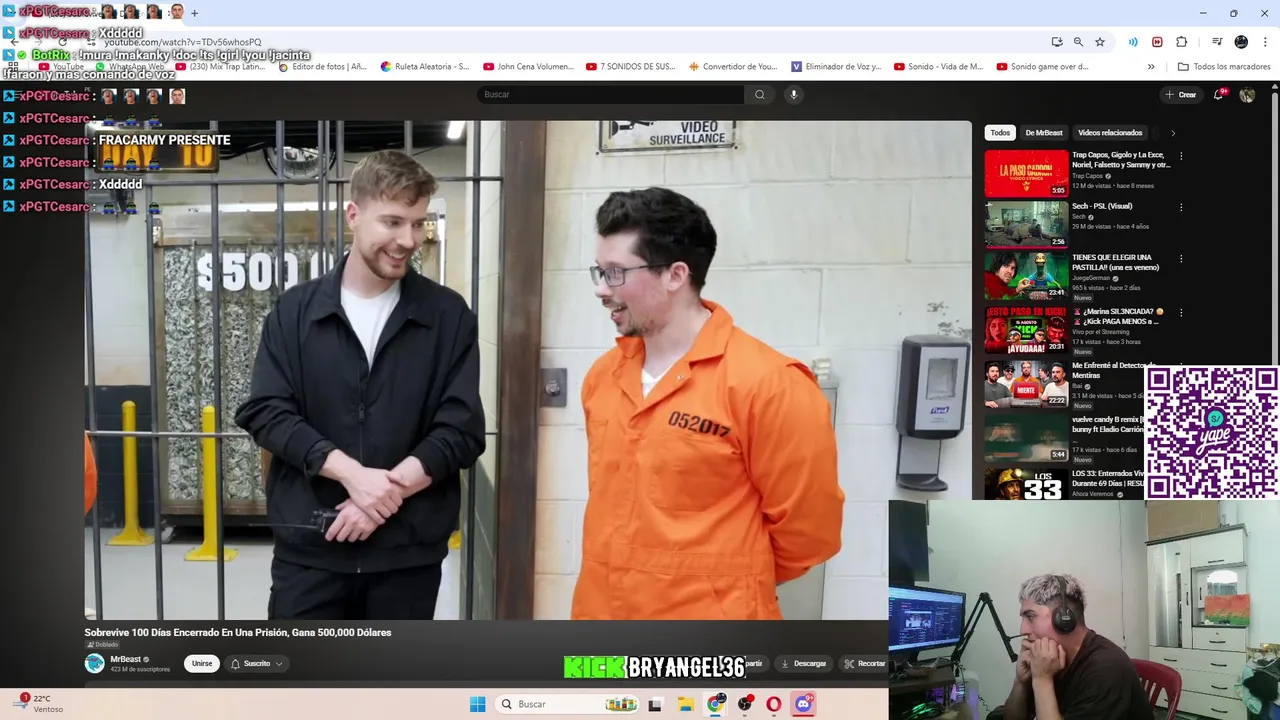
Task: Open Chrome three-dot menu
Action: point(1264,42)
